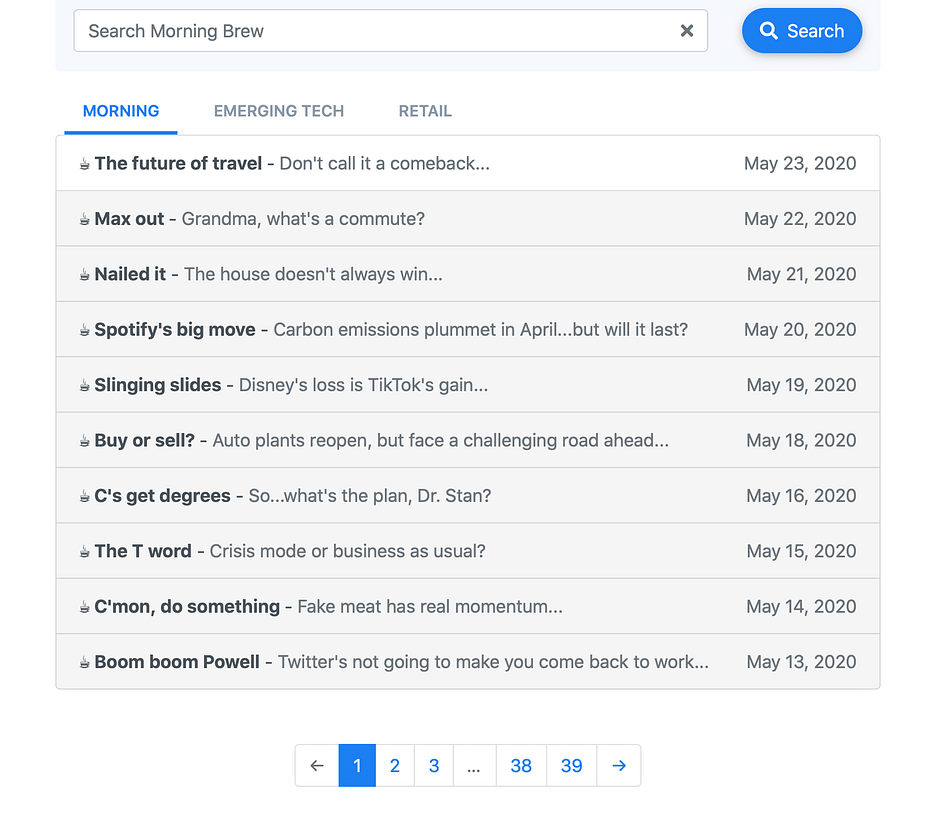
Task: Go to page 2
Action: (395, 765)
